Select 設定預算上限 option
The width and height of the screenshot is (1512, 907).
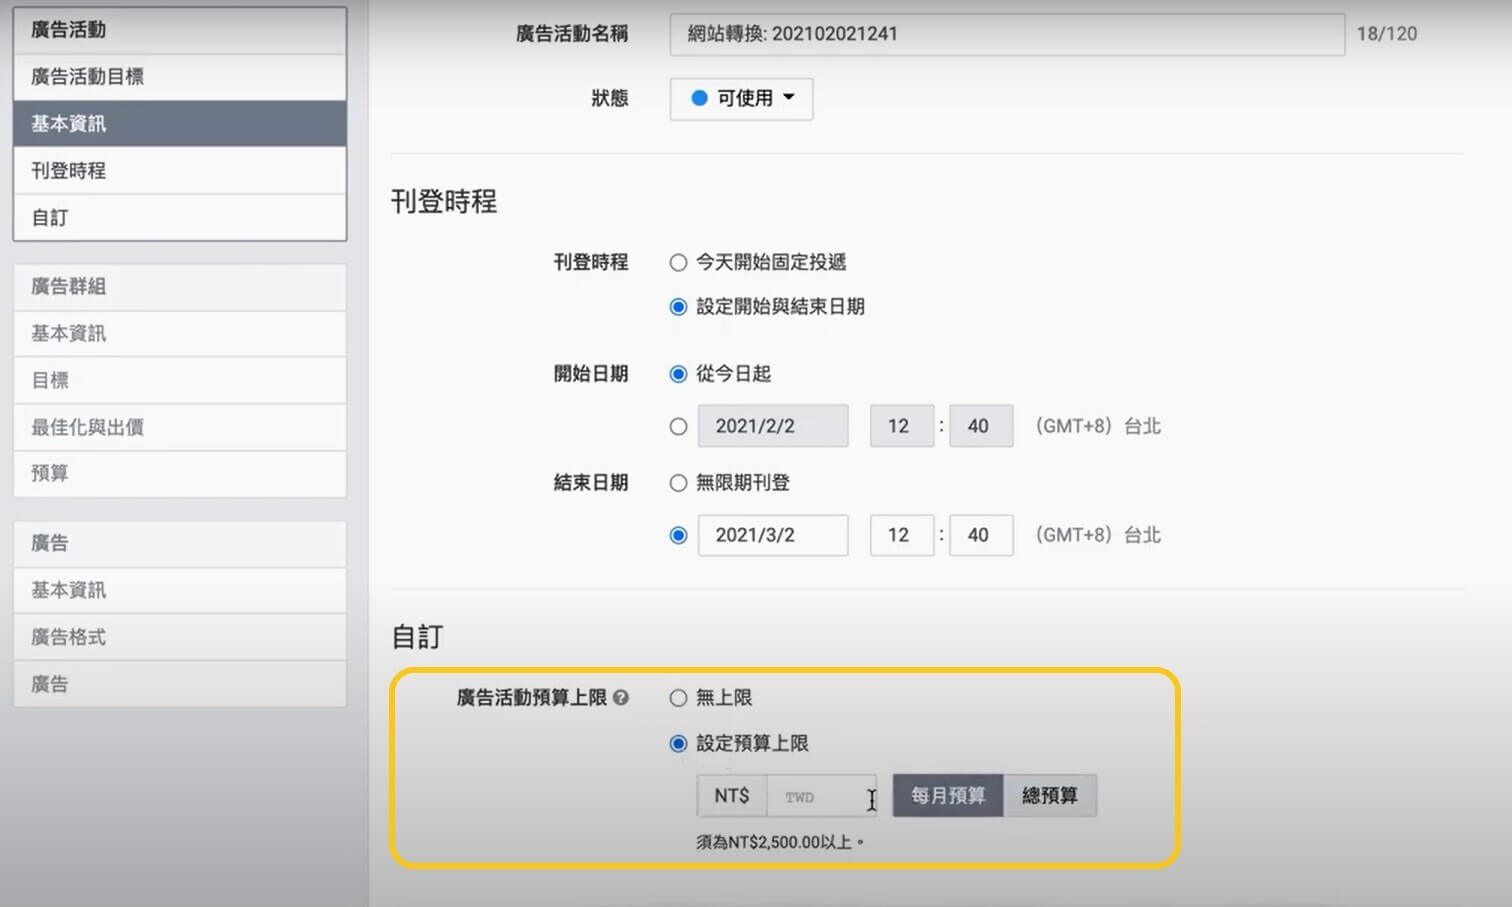(x=678, y=743)
